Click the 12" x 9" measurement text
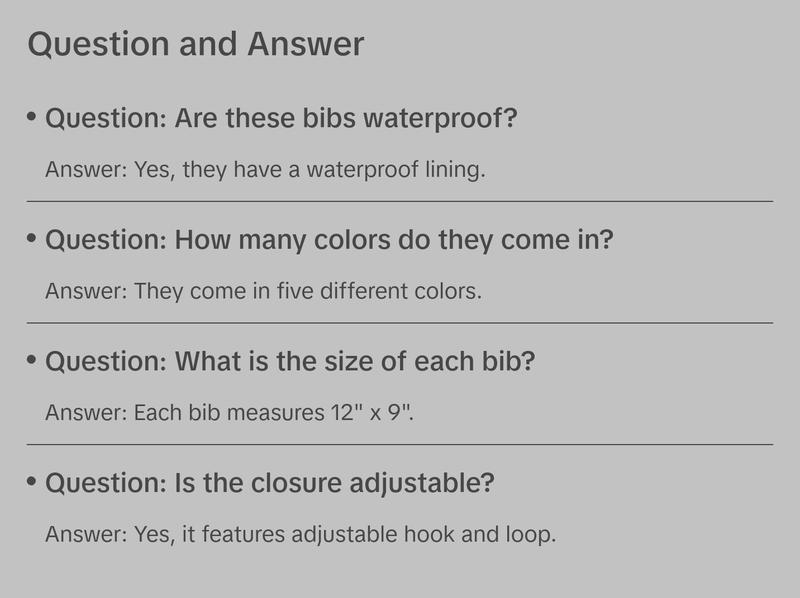Screen dimensions: 800x598 [372, 413]
